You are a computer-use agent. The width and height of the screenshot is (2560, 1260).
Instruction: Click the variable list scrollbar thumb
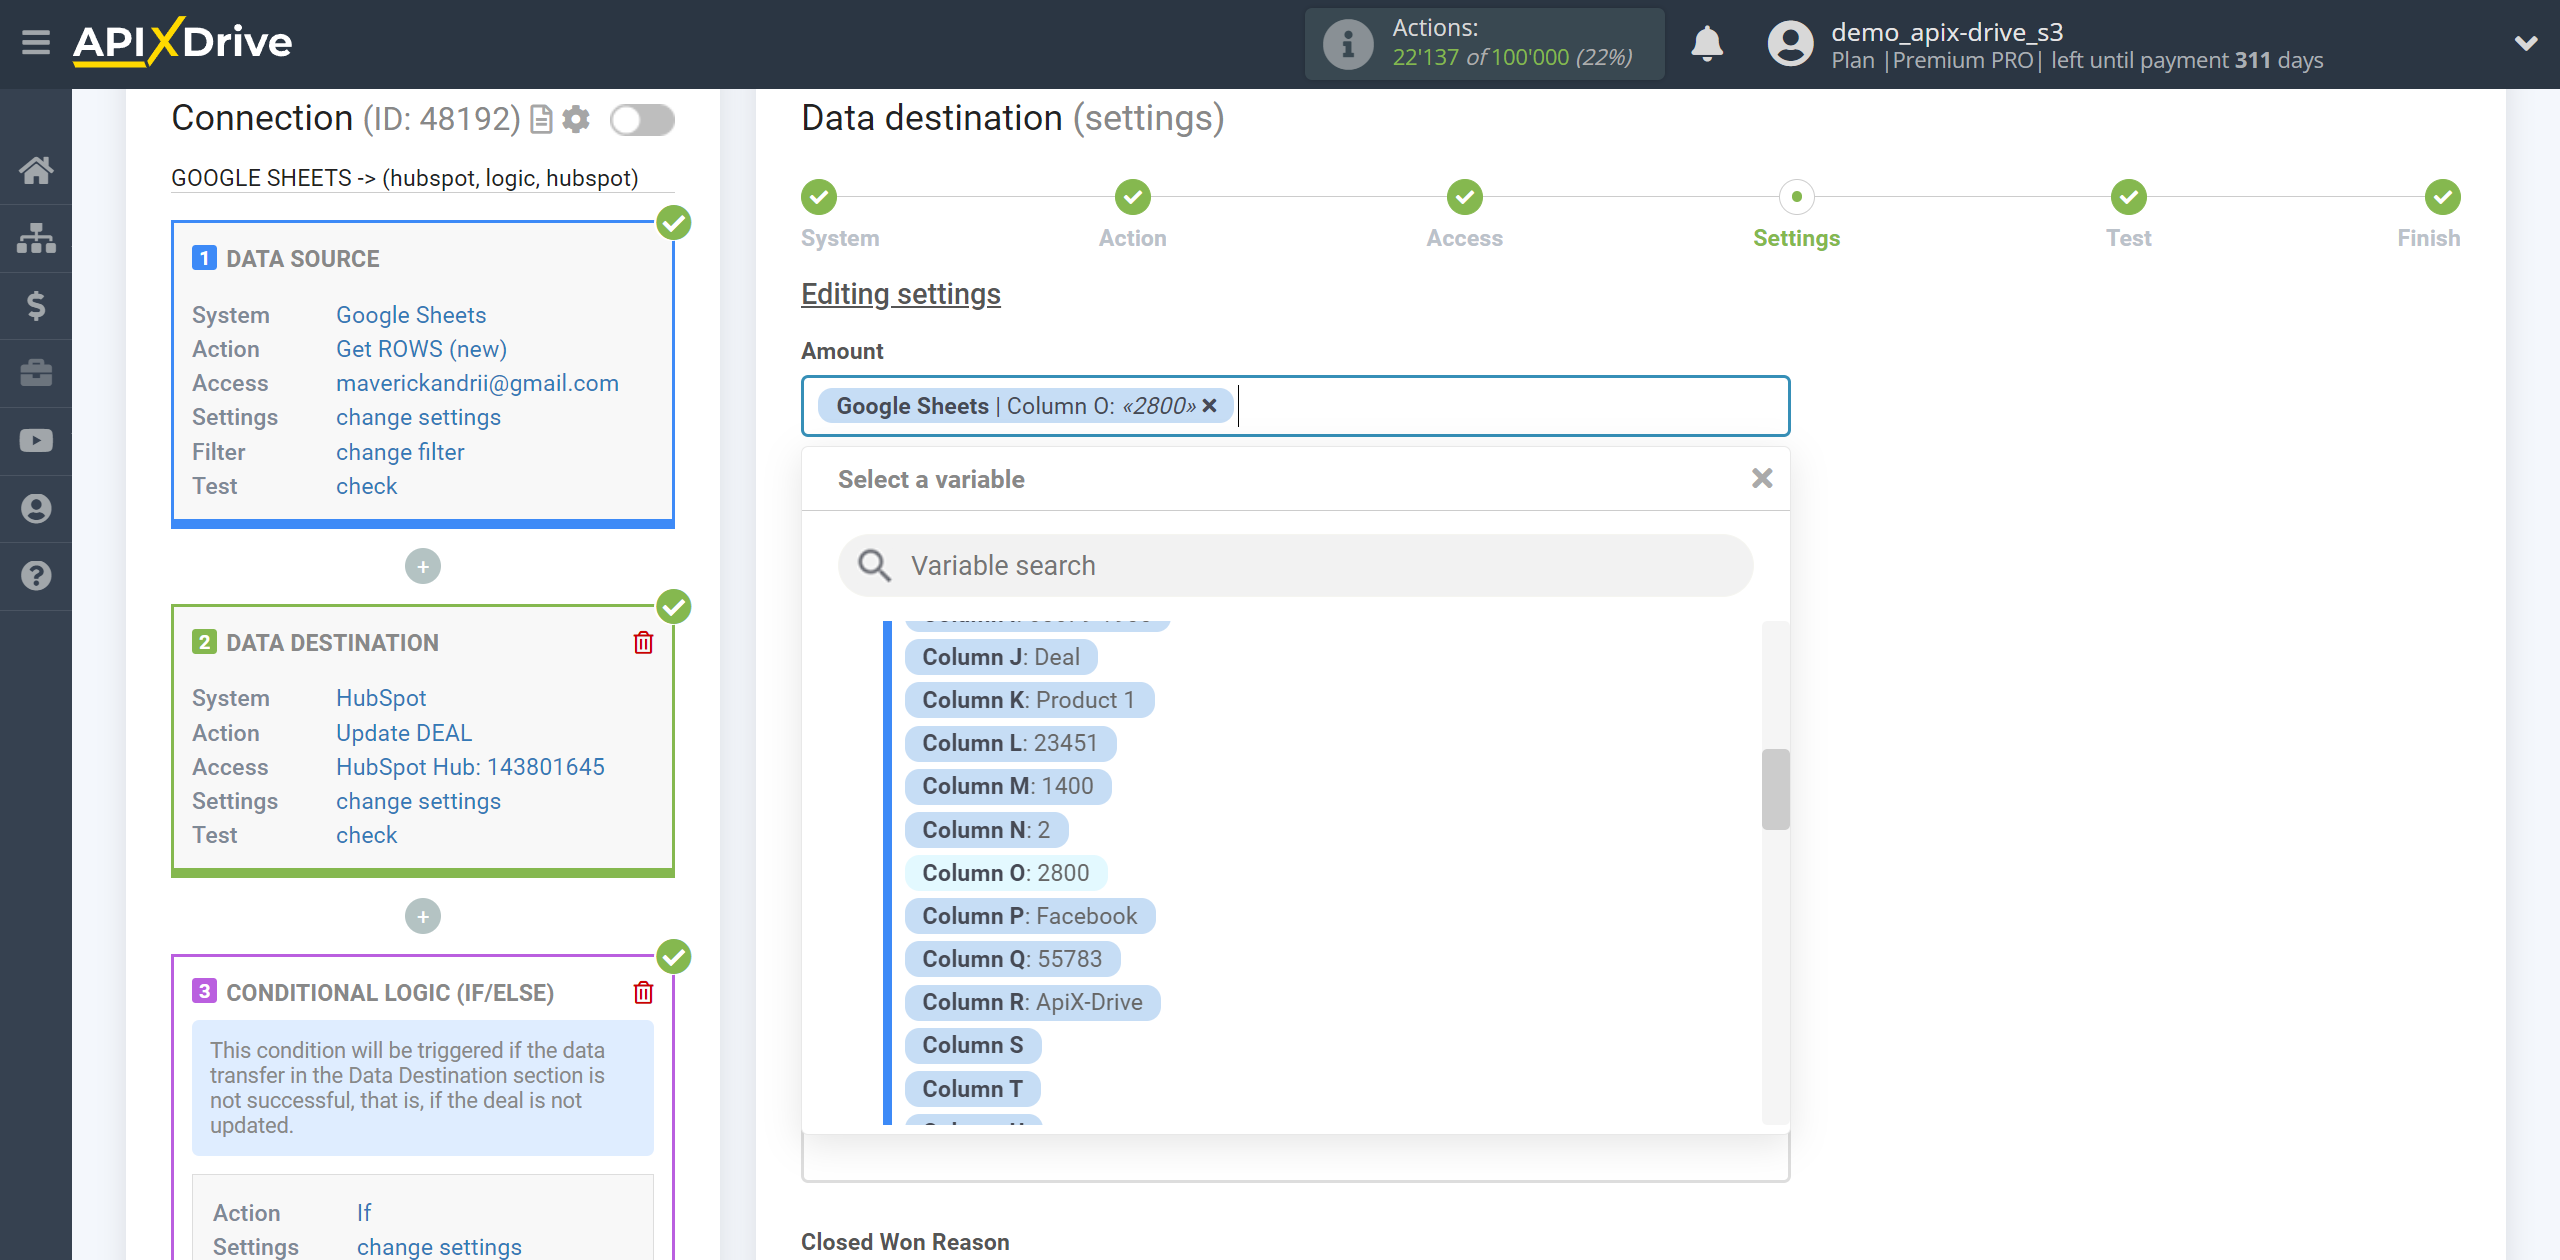click(1776, 789)
